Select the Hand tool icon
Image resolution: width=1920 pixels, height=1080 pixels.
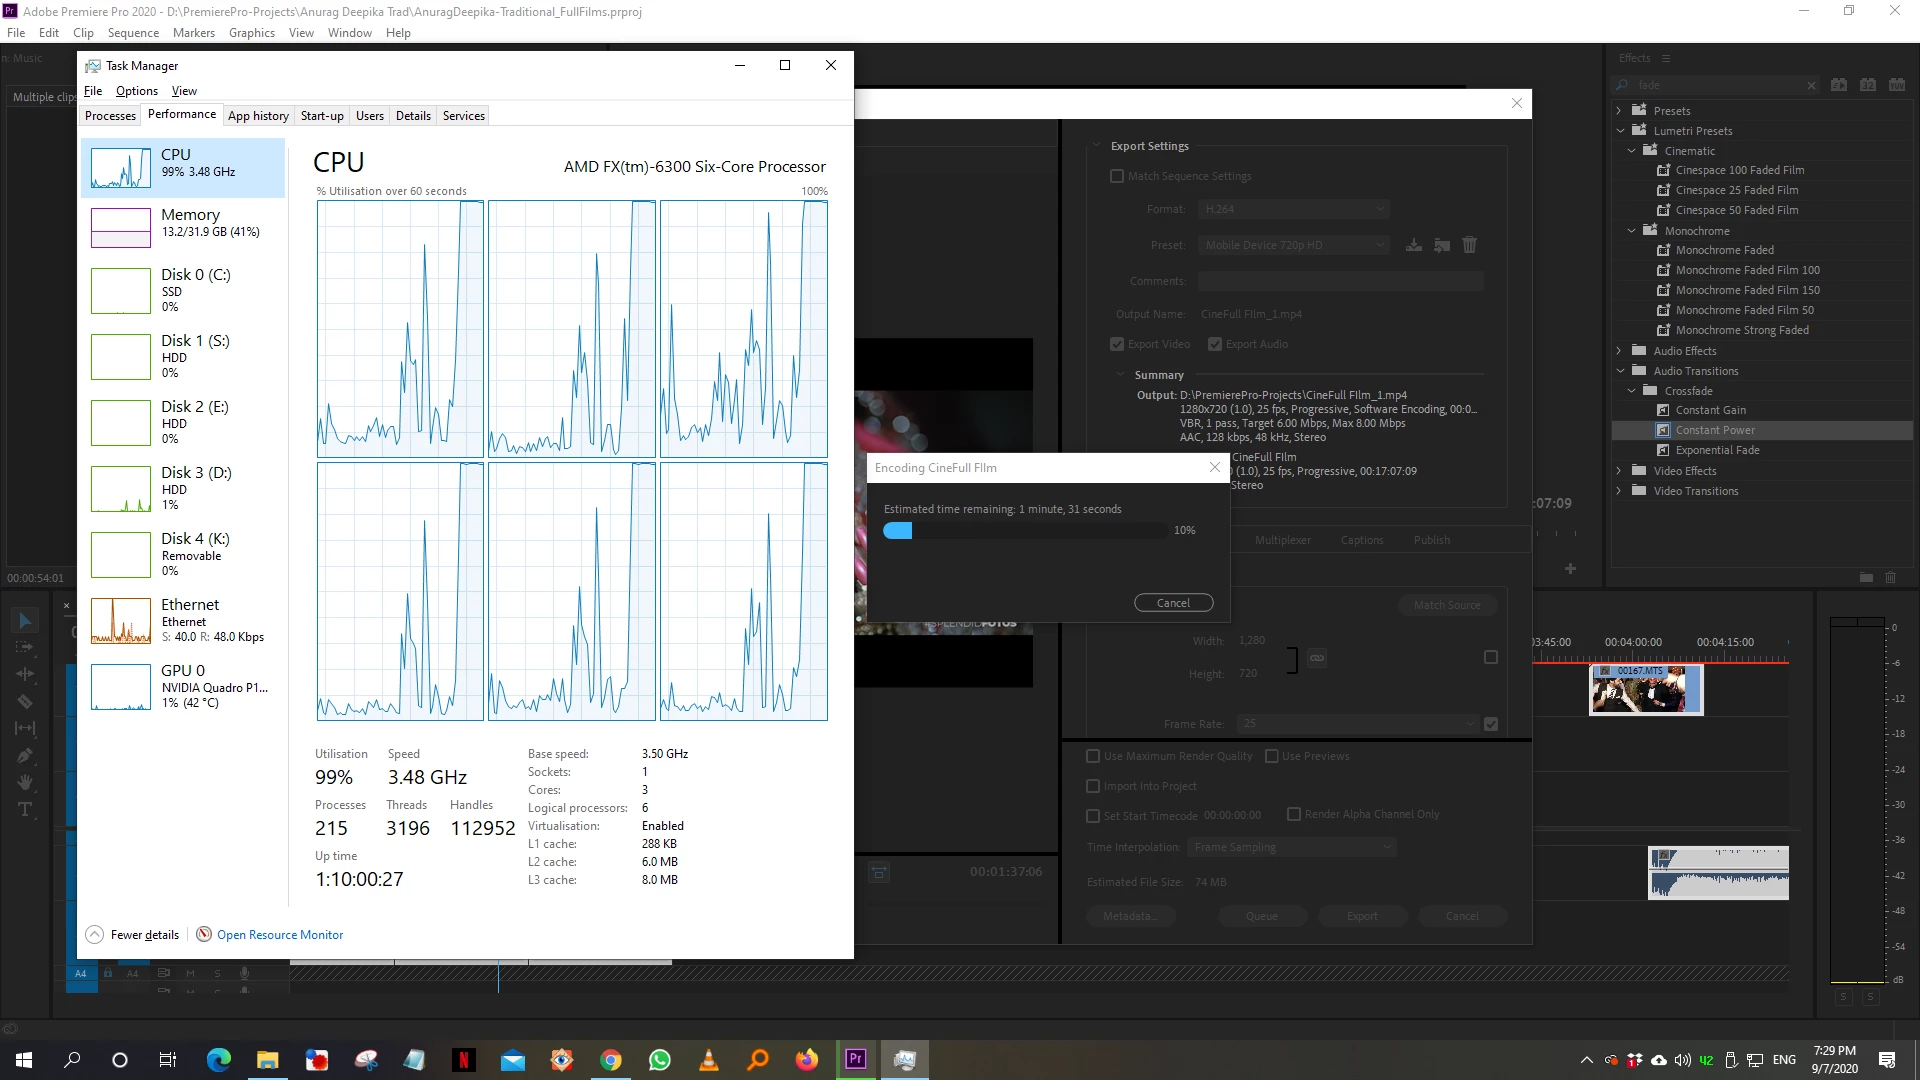(25, 783)
